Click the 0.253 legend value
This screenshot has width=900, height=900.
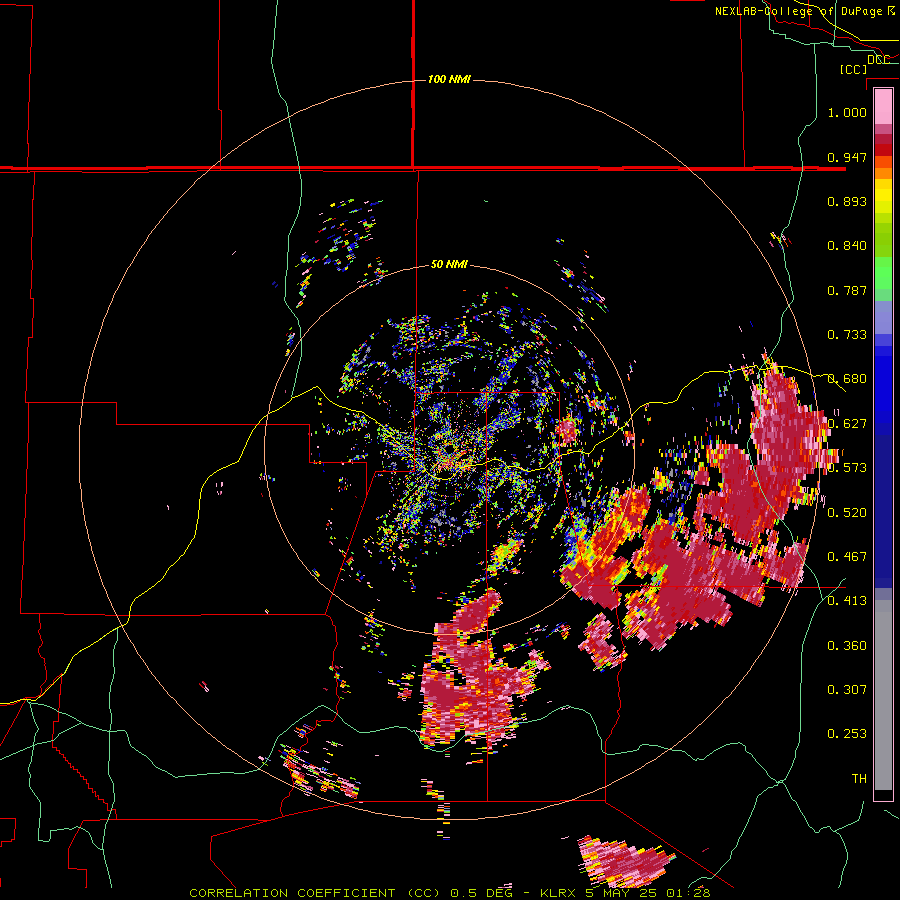847,734
